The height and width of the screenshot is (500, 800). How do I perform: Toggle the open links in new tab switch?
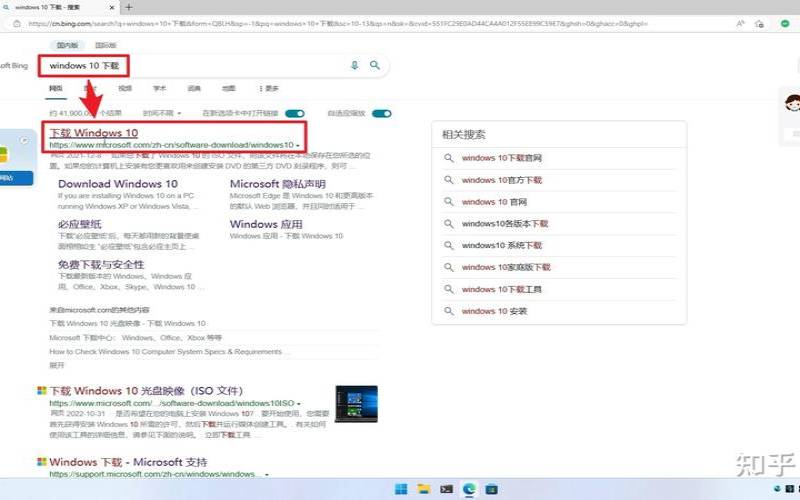point(295,113)
